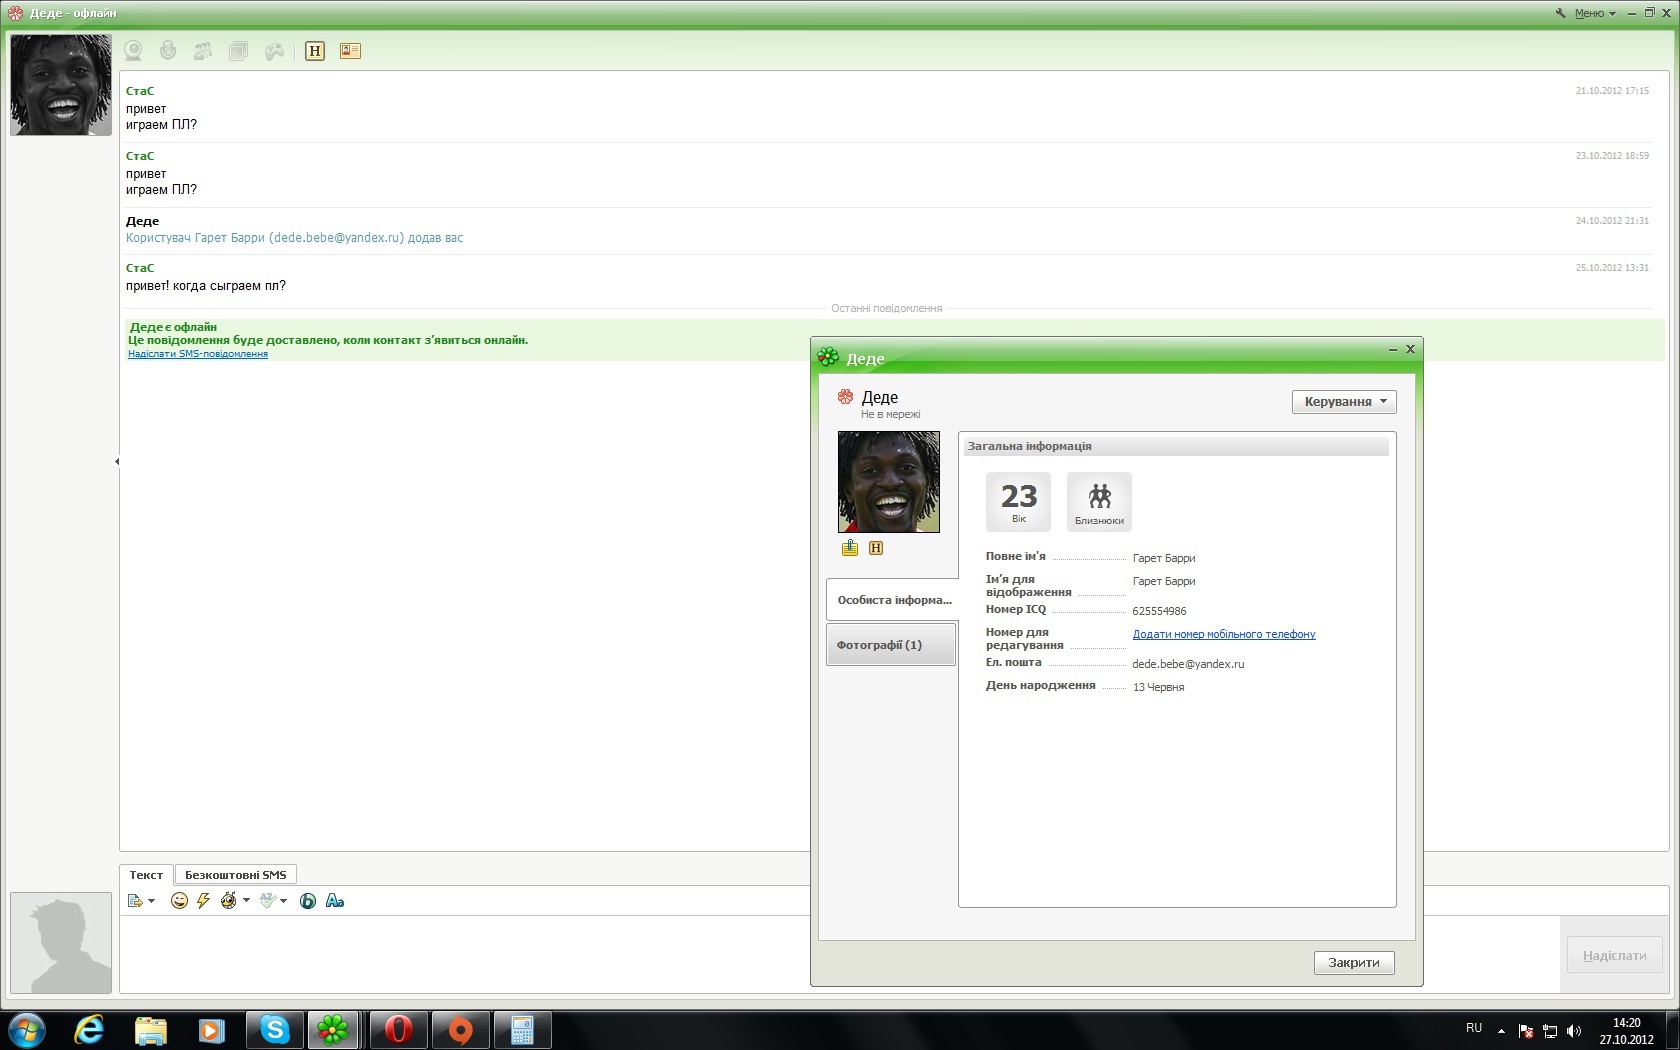Open Windows Media Player from taskbar
The width and height of the screenshot is (1680, 1050).
[x=211, y=1030]
